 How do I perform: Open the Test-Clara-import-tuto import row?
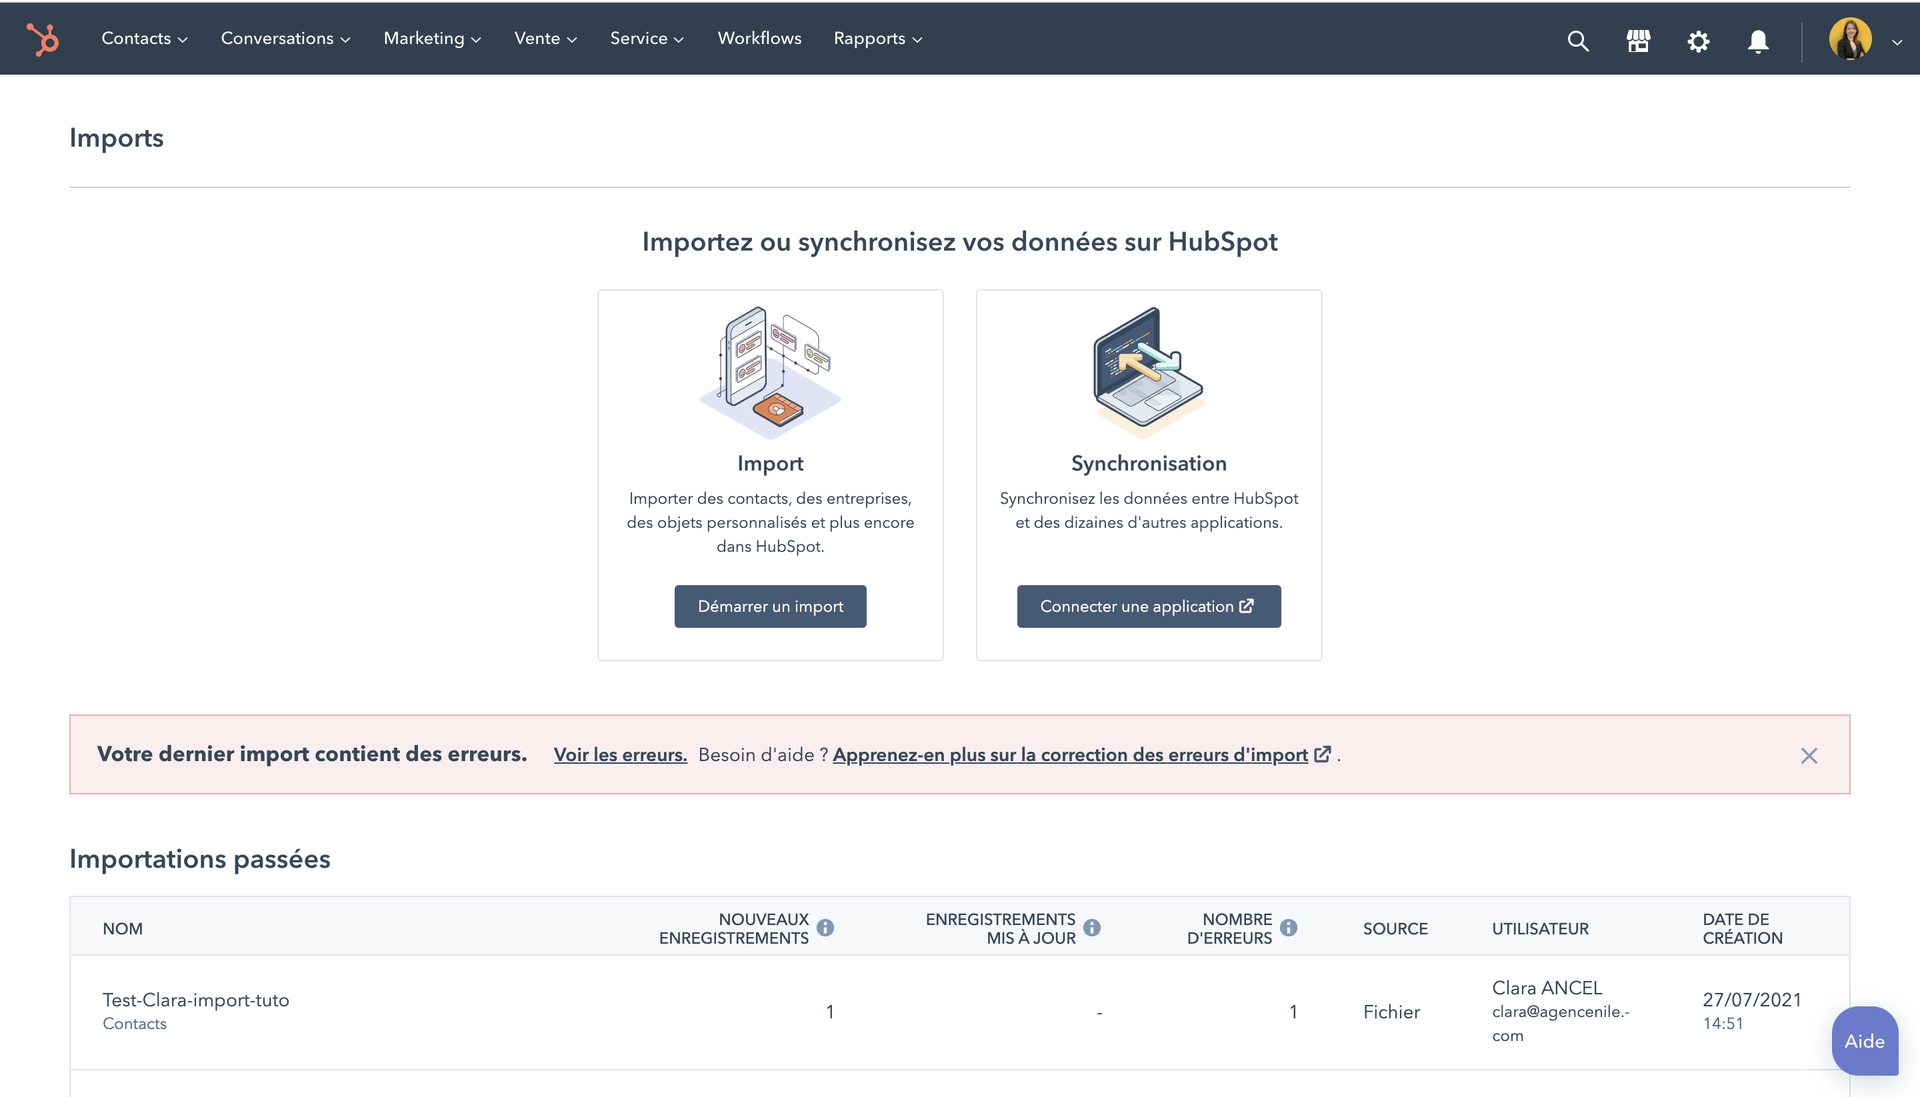point(959,1012)
